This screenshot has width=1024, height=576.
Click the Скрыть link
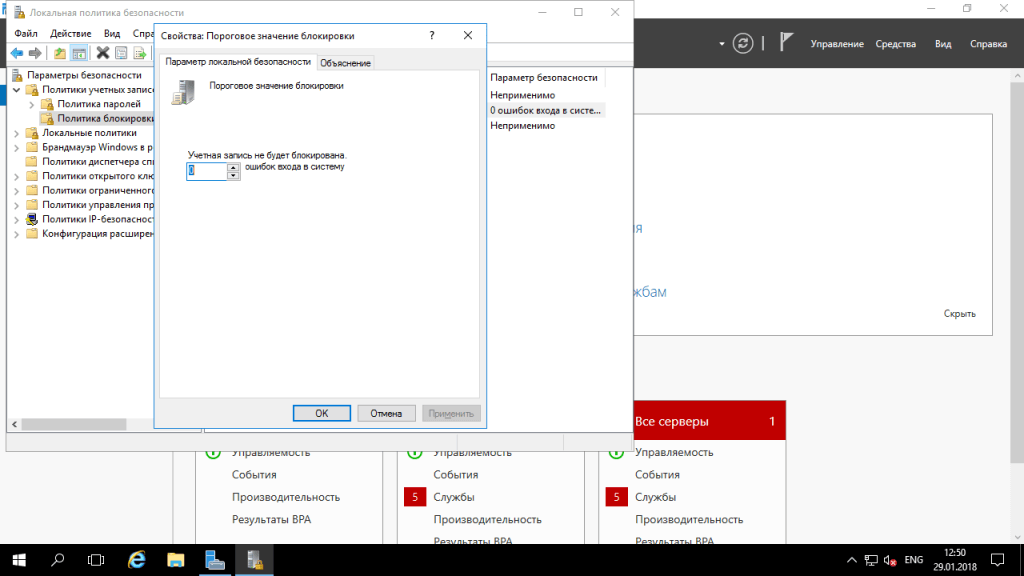tap(959, 314)
